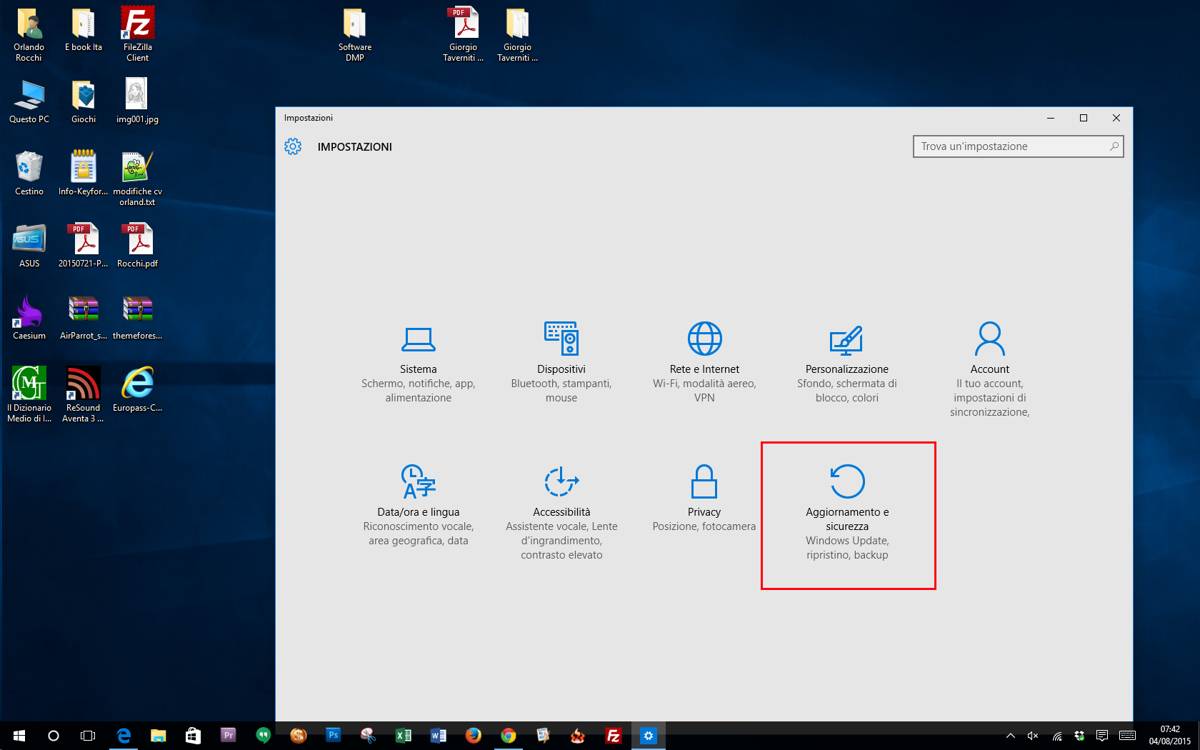Expand hidden icons in the system tray
Screen dimensions: 1200x750
[x=1011, y=736]
